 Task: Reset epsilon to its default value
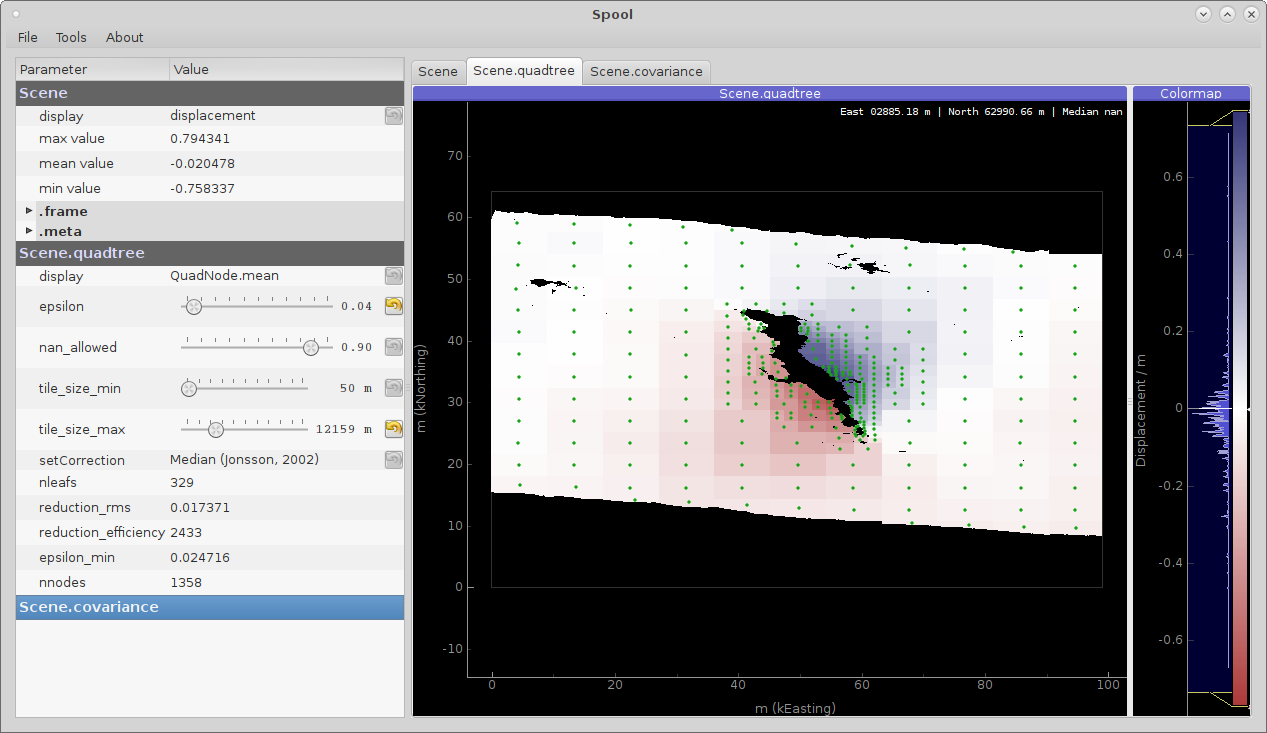point(394,306)
